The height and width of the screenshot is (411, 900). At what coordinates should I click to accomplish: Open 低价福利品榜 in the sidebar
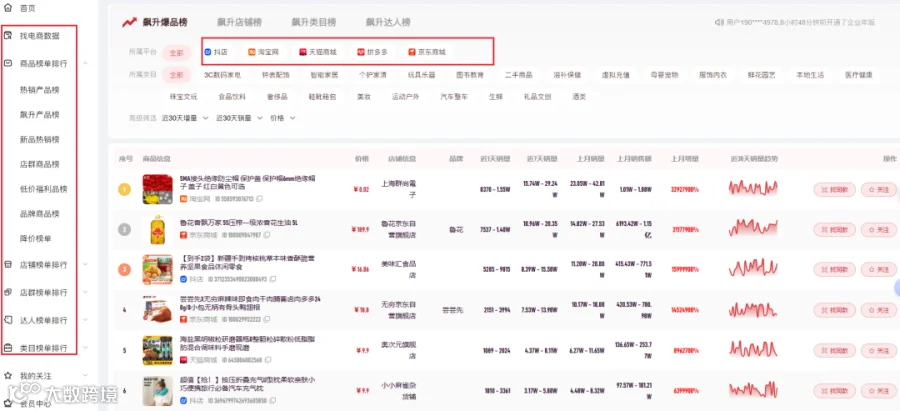point(44,189)
